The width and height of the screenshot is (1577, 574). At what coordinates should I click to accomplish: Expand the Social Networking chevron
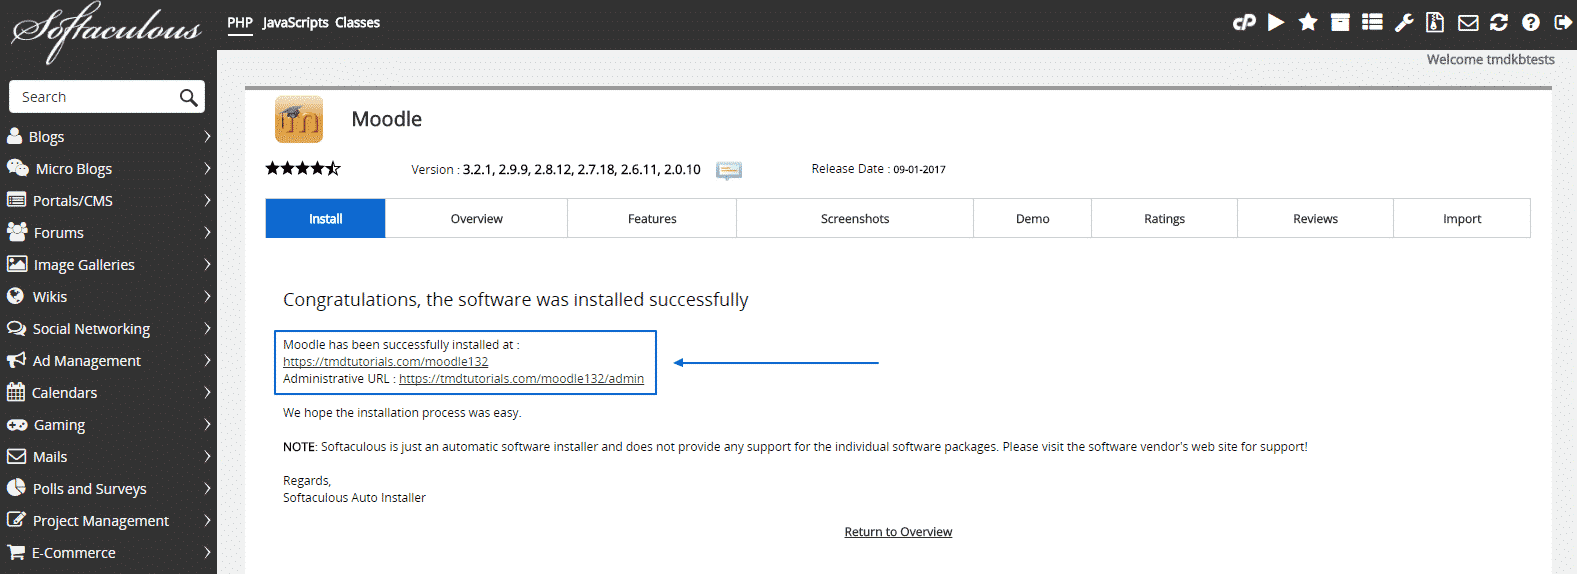click(x=207, y=328)
